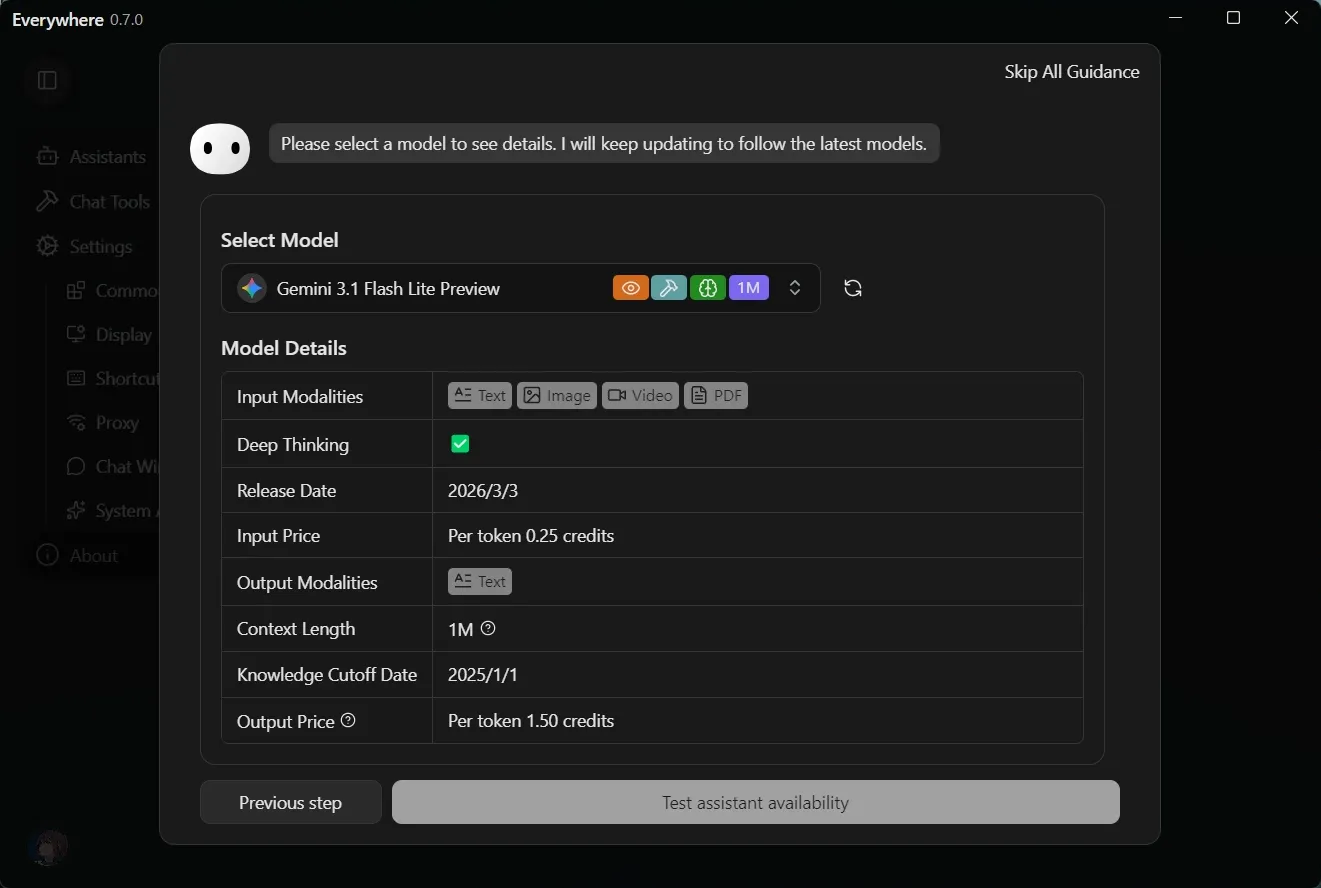Click the "Output Price" row label

coord(286,721)
